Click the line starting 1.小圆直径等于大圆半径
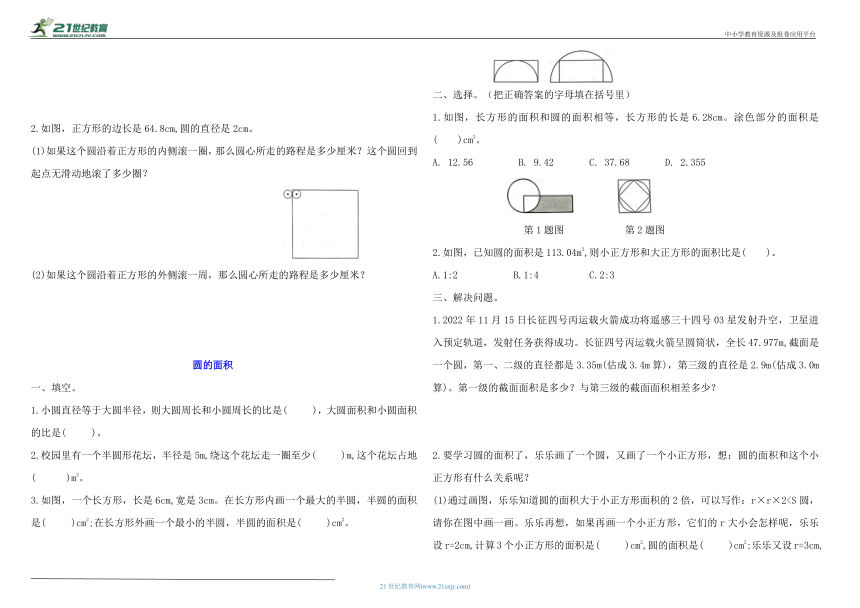The height and width of the screenshot is (608, 860). [x=224, y=410]
